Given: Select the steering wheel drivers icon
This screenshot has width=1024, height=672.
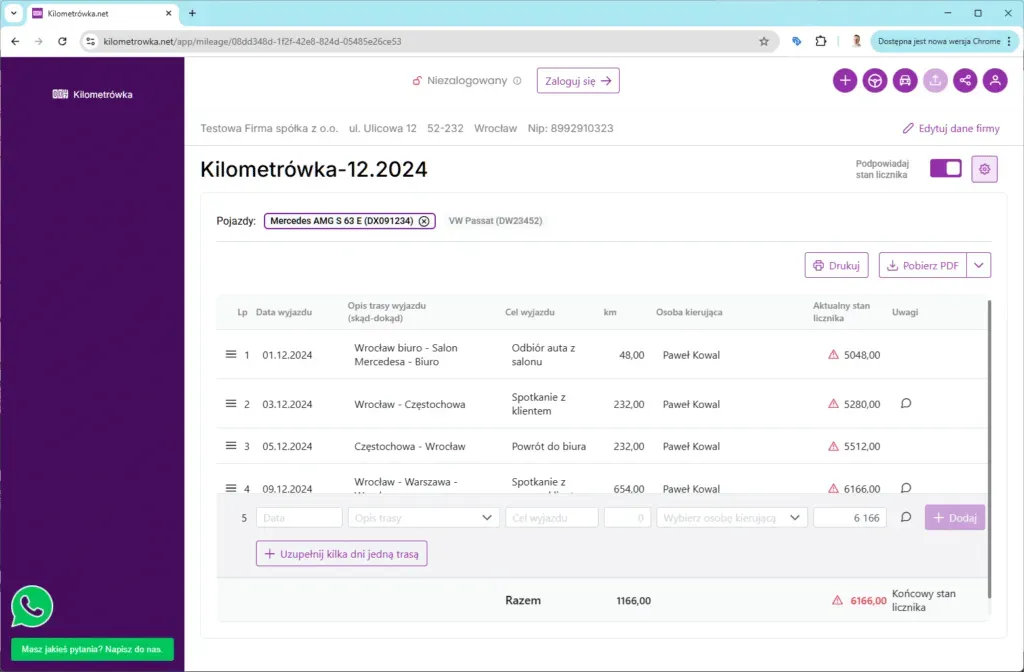Looking at the screenshot, I should [875, 80].
